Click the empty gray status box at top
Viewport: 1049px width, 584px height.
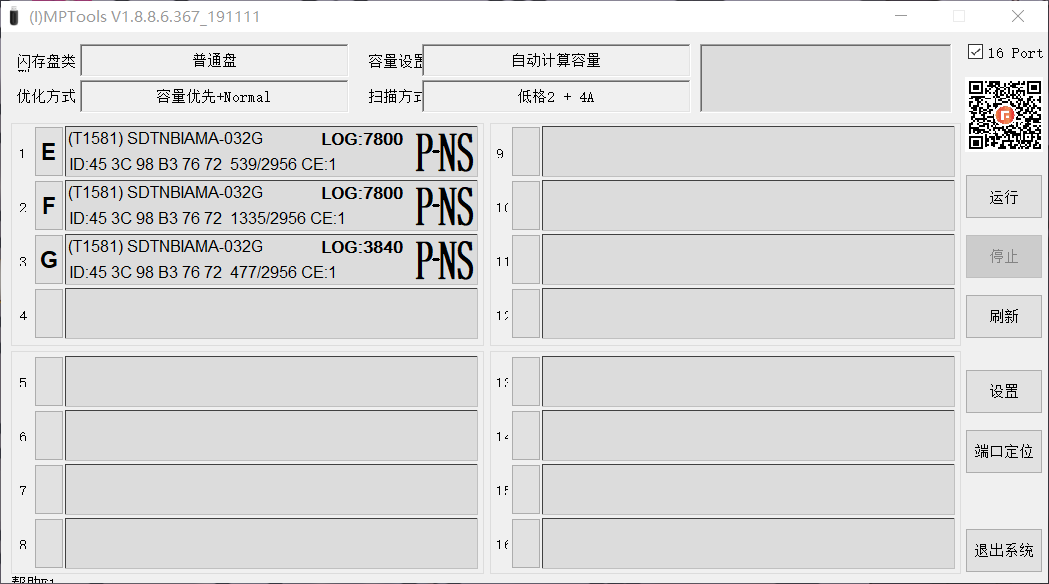(x=826, y=78)
